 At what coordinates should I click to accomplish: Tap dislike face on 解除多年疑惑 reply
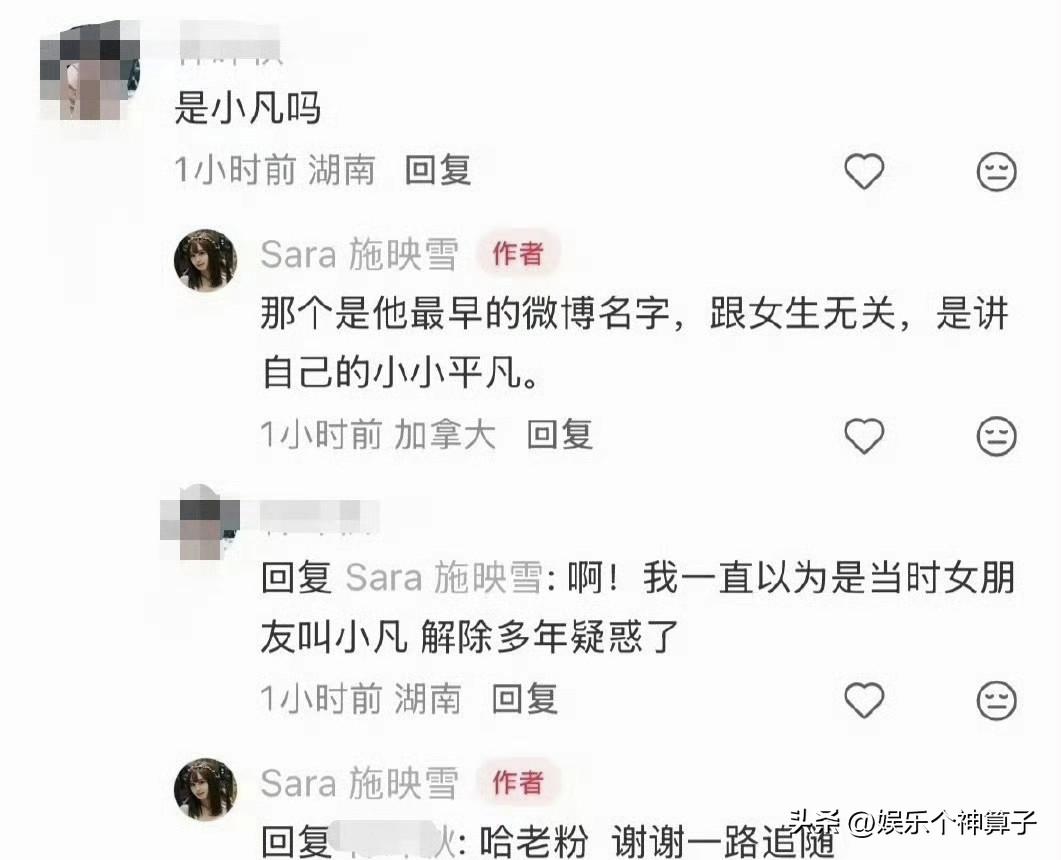pyautogui.click(x=997, y=700)
